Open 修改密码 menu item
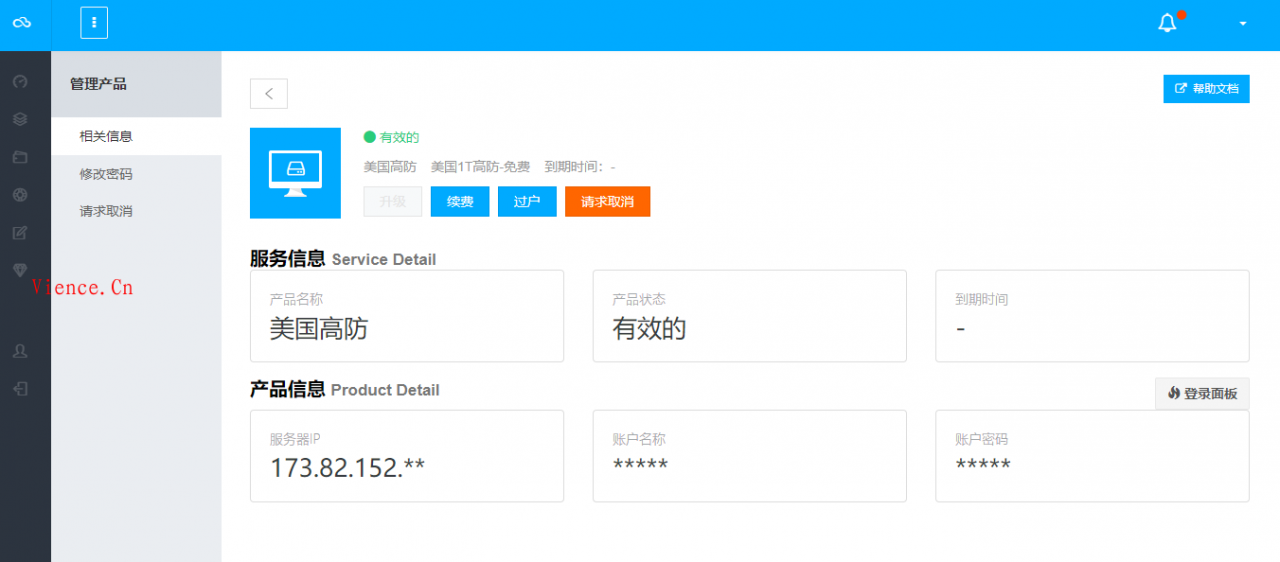This screenshot has width=1280, height=562. point(106,174)
